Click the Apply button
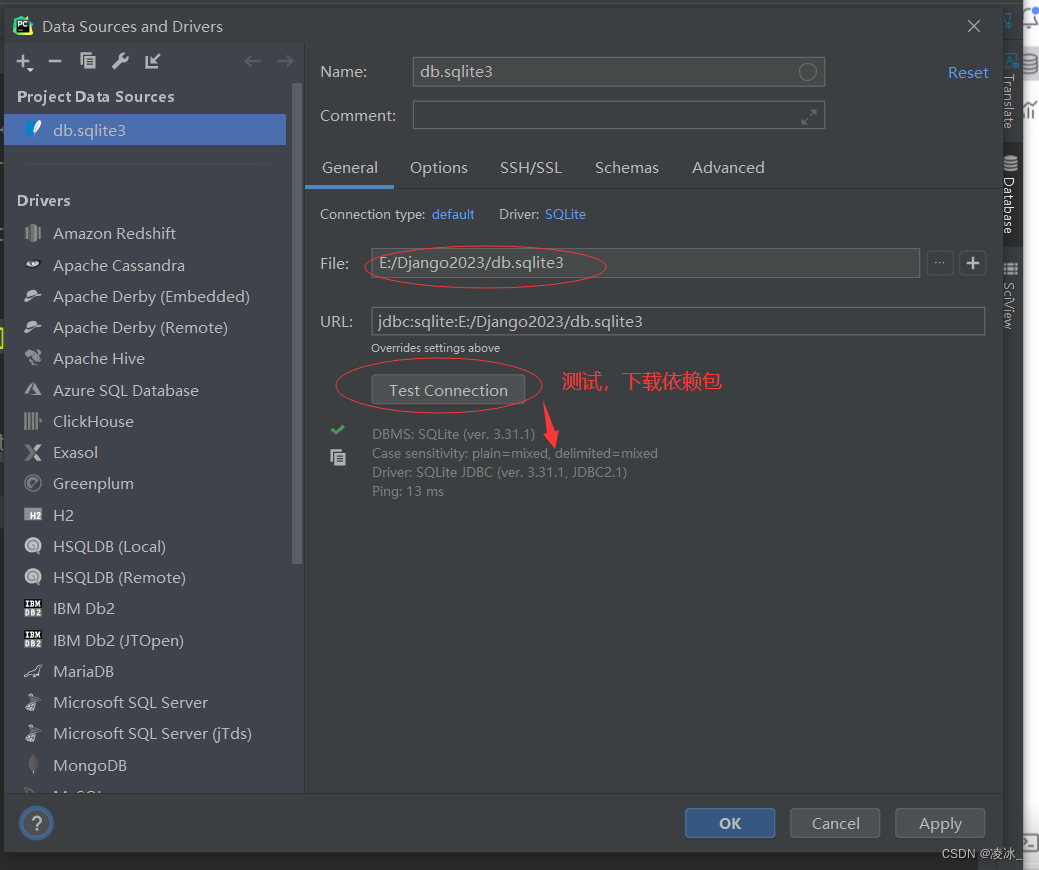1039x870 pixels. (x=940, y=823)
